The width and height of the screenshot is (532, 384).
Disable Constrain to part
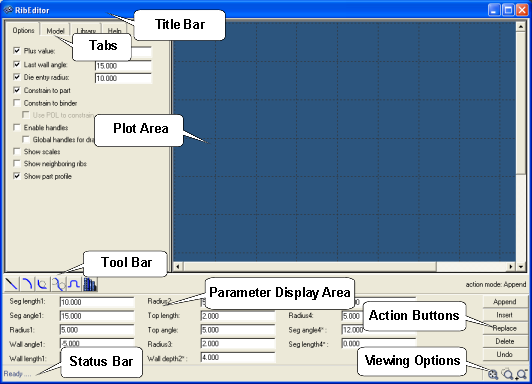pyautogui.click(x=17, y=90)
